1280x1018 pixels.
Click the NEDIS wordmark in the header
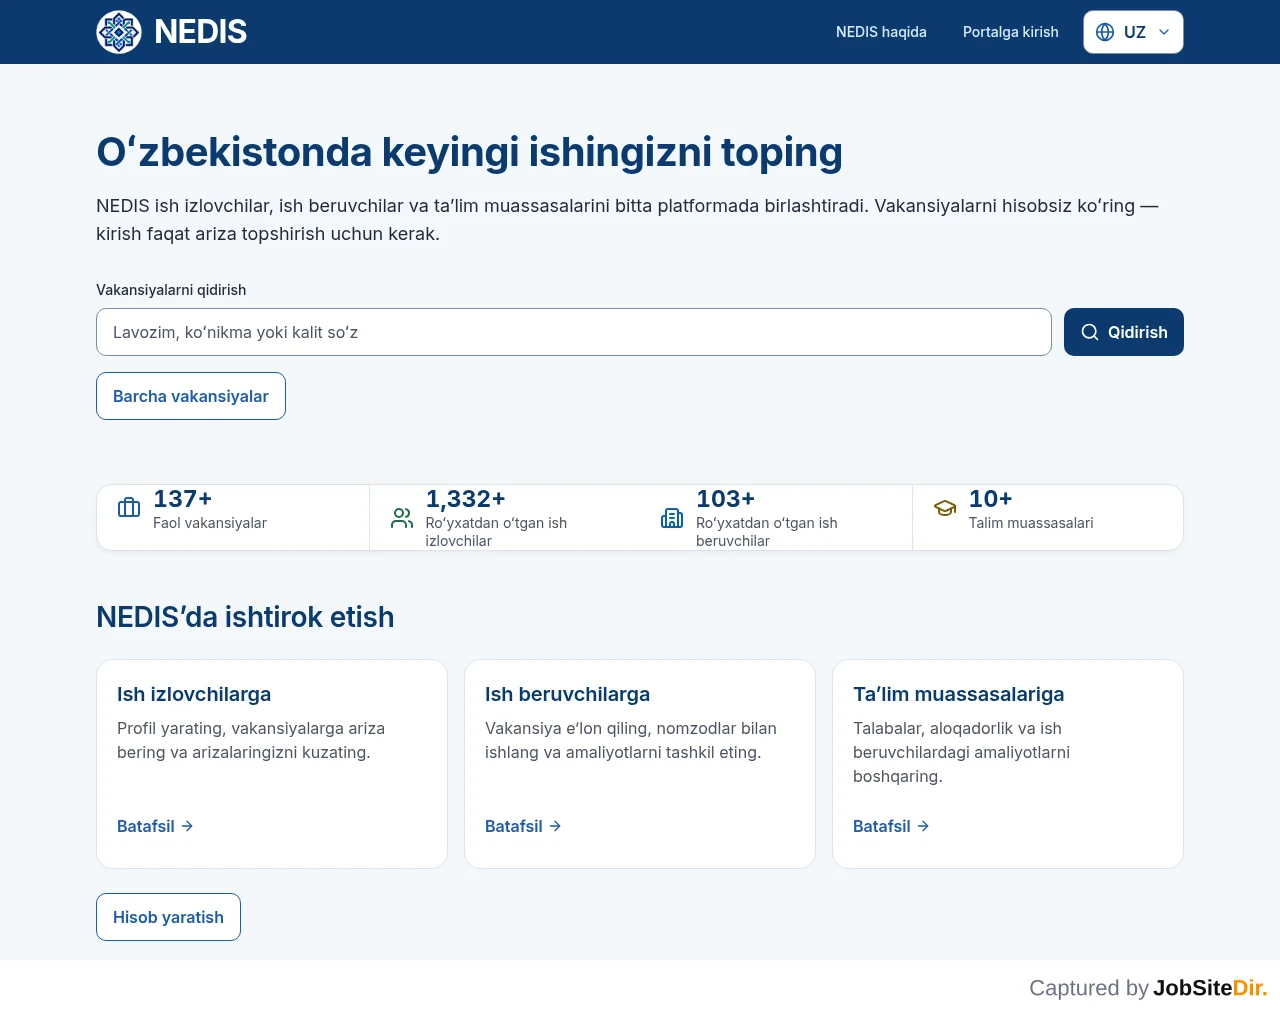pyautogui.click(x=200, y=32)
